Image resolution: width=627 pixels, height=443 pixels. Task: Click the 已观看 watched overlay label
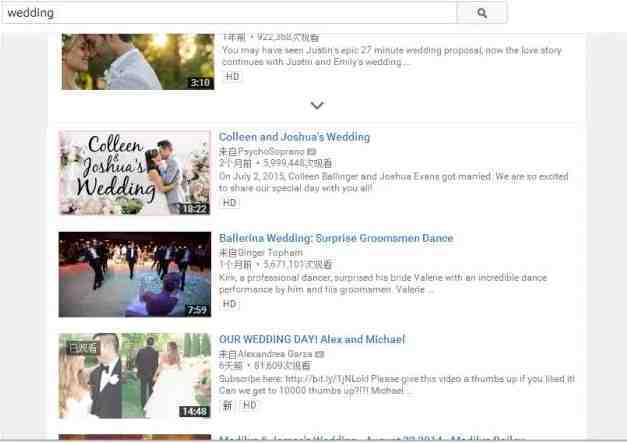coord(83,347)
